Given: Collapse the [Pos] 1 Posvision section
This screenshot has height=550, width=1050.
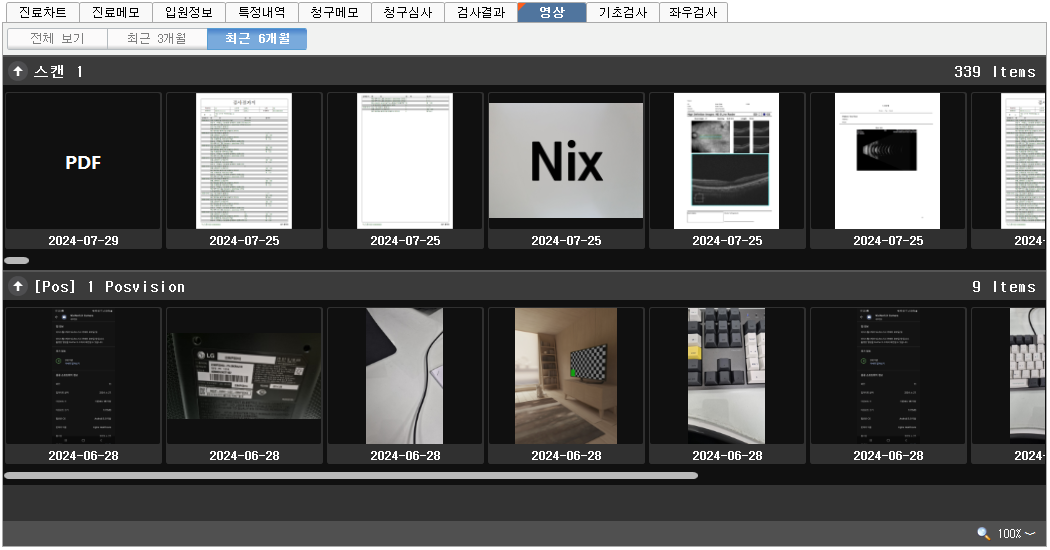Looking at the screenshot, I should 18,287.
